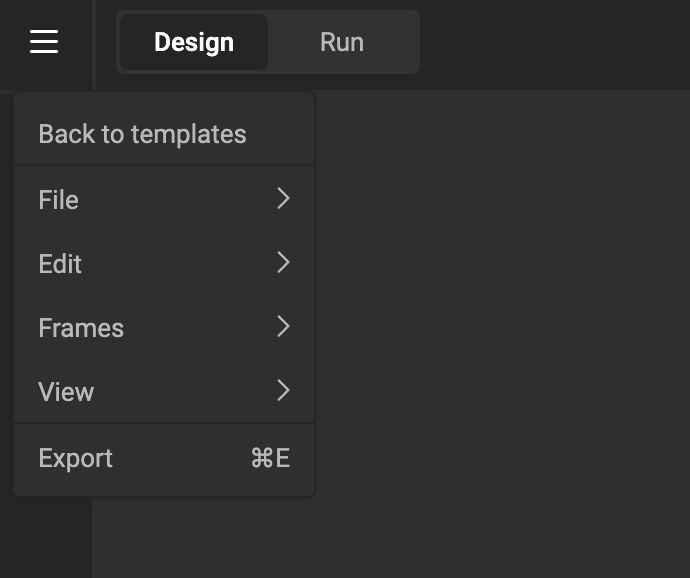690x578 pixels.
Task: Click the ⌘E shortcut label for Export
Action: tap(271, 458)
